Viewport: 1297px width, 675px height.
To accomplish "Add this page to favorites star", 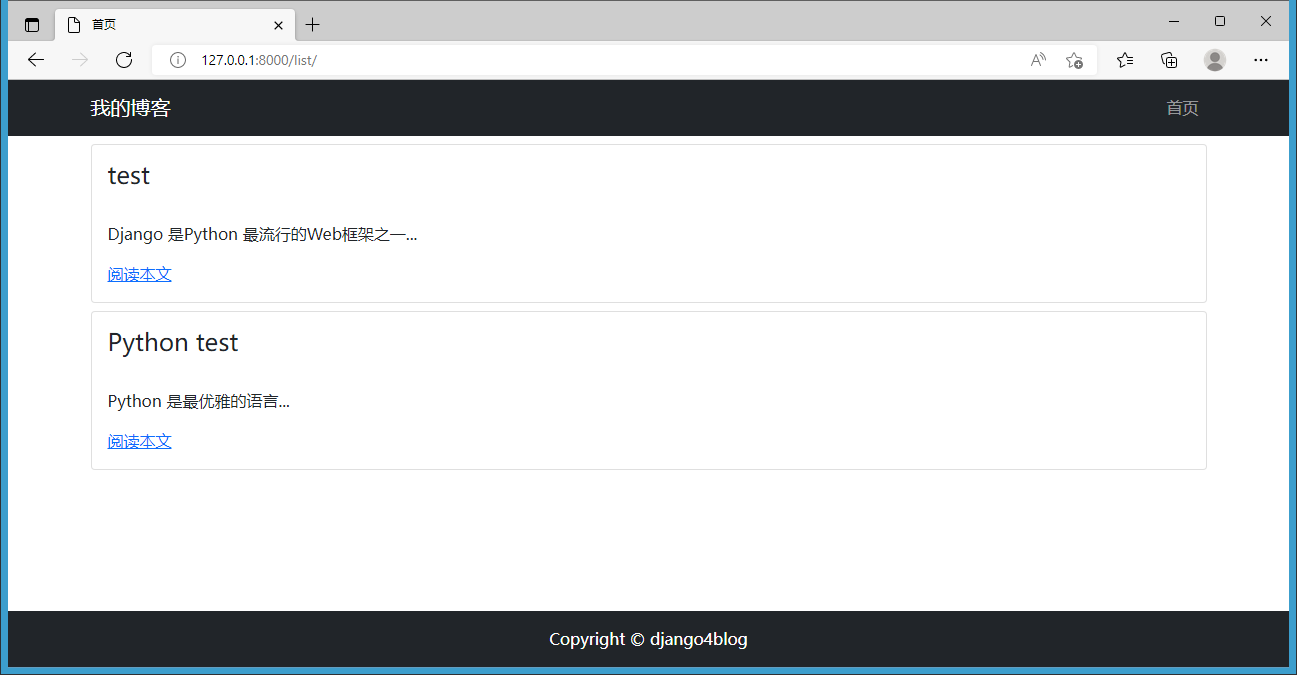I will tap(1074, 60).
